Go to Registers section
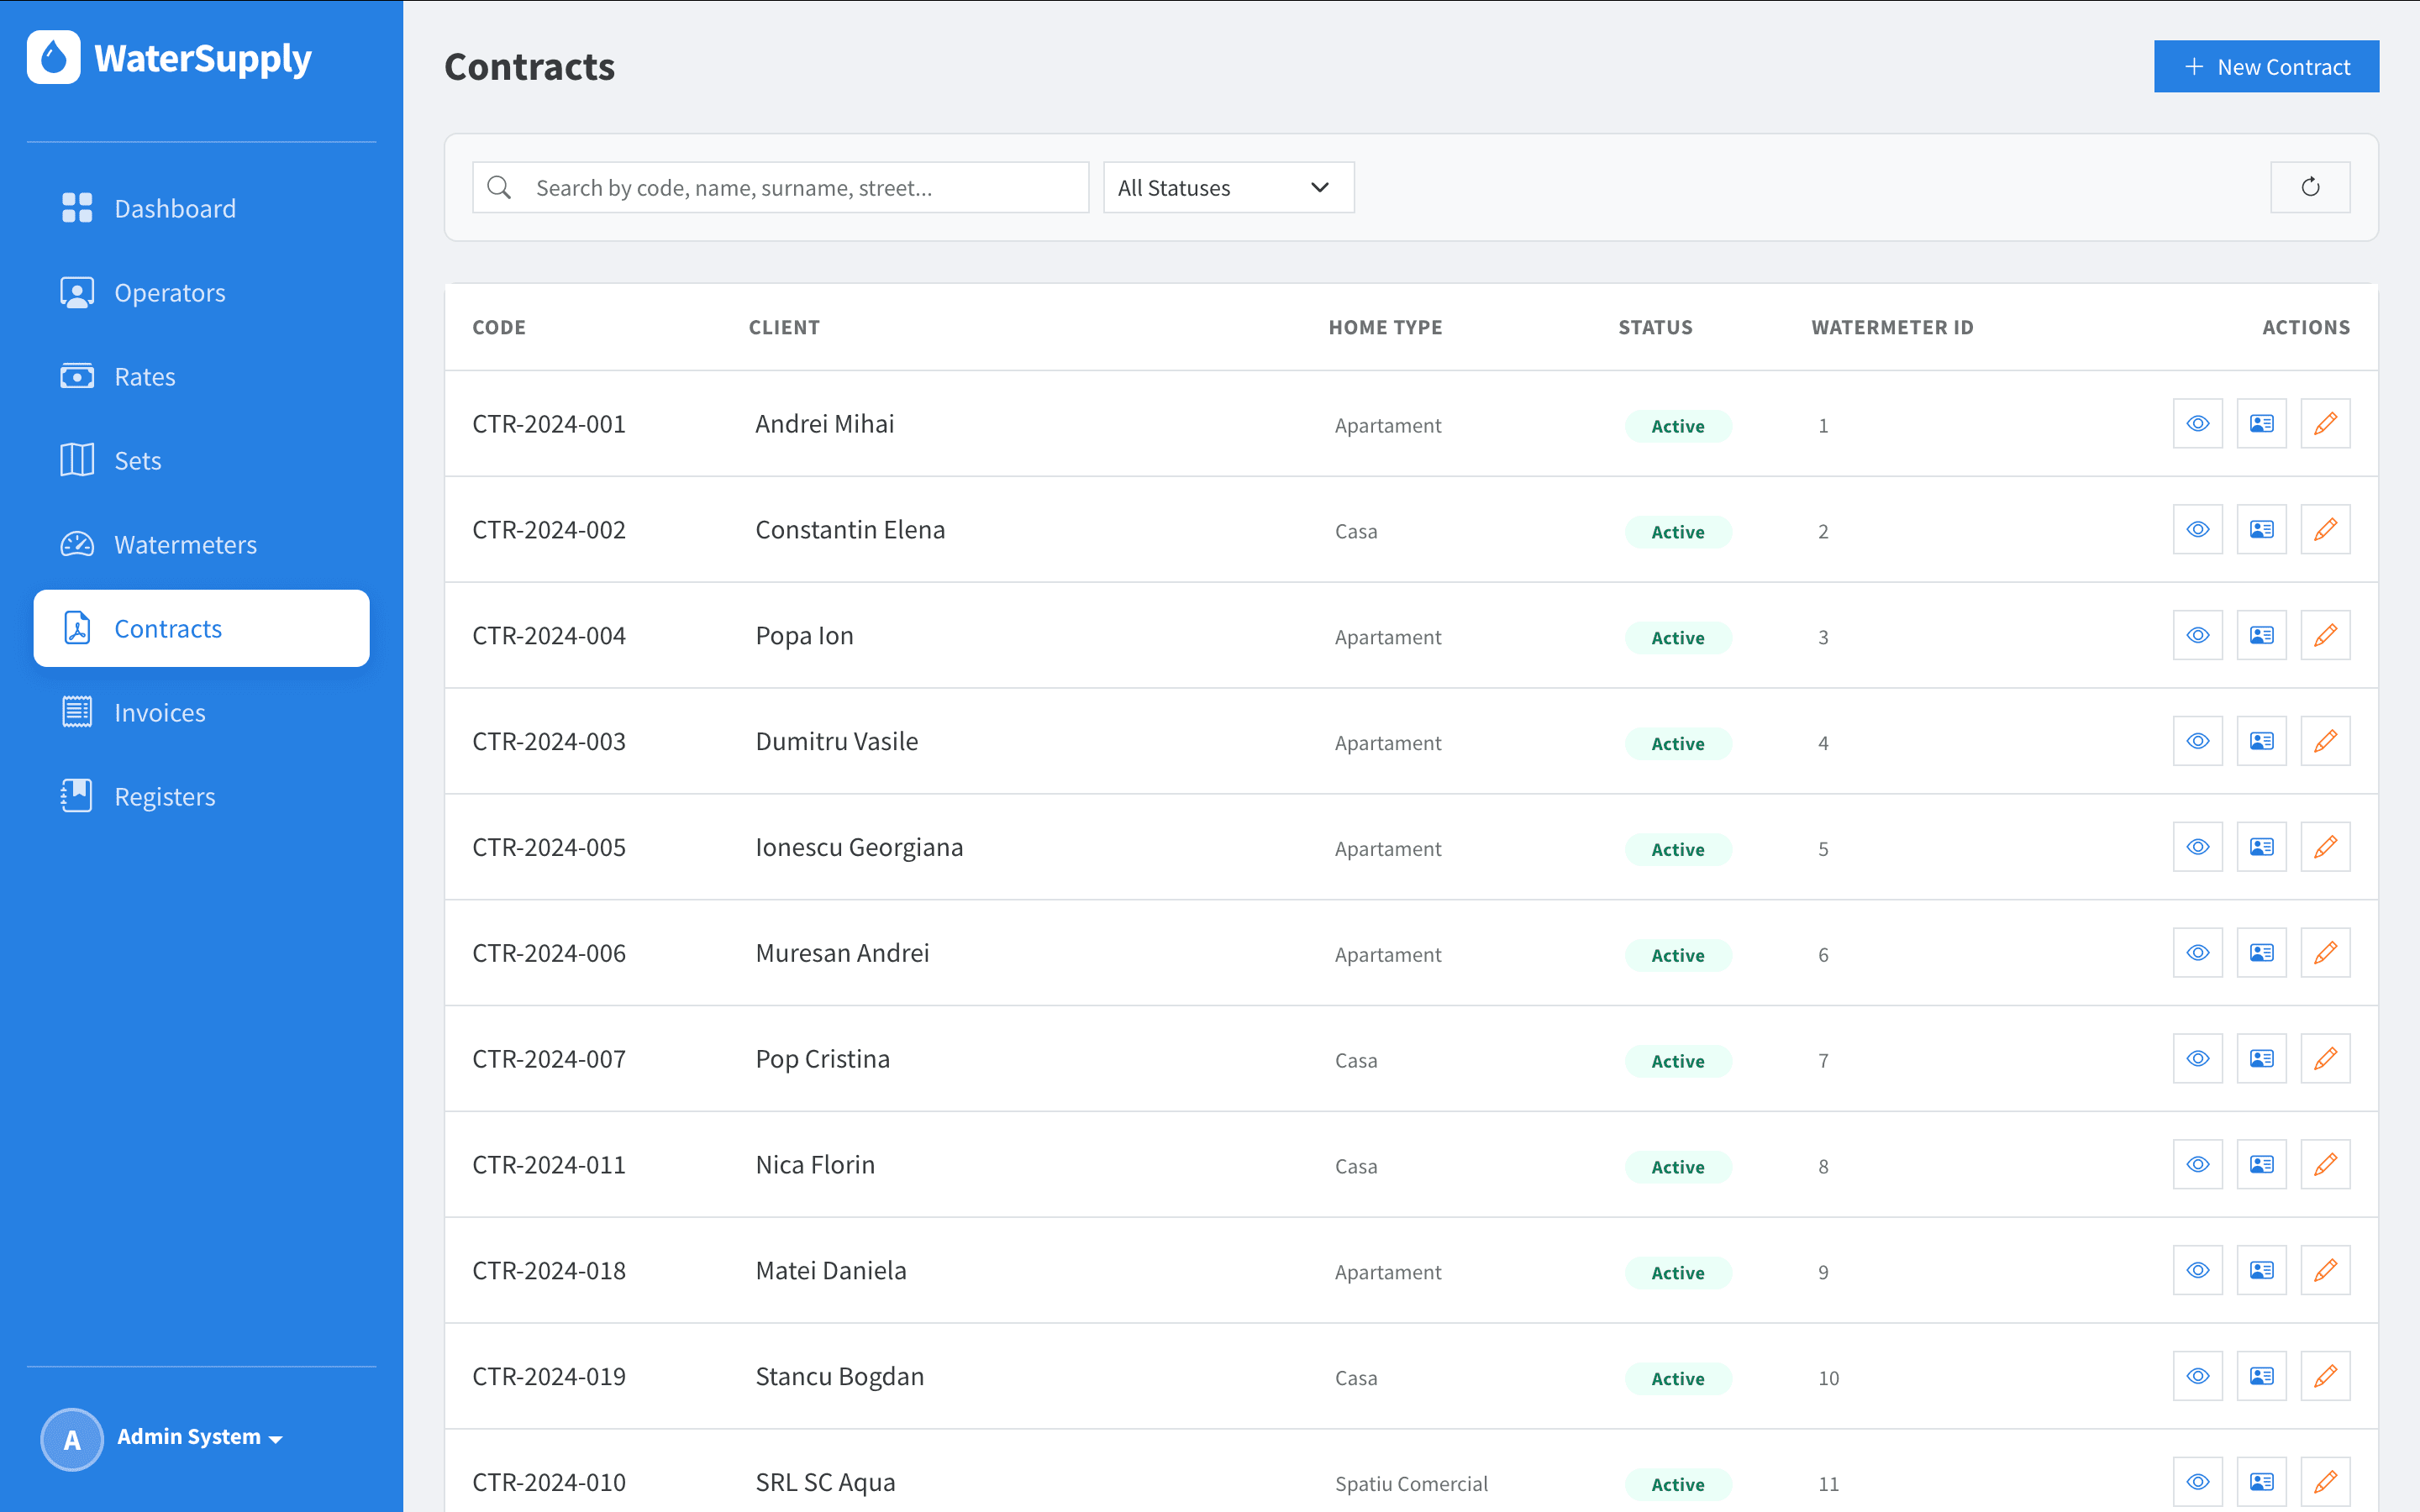The image size is (2420, 1512). tap(201, 796)
